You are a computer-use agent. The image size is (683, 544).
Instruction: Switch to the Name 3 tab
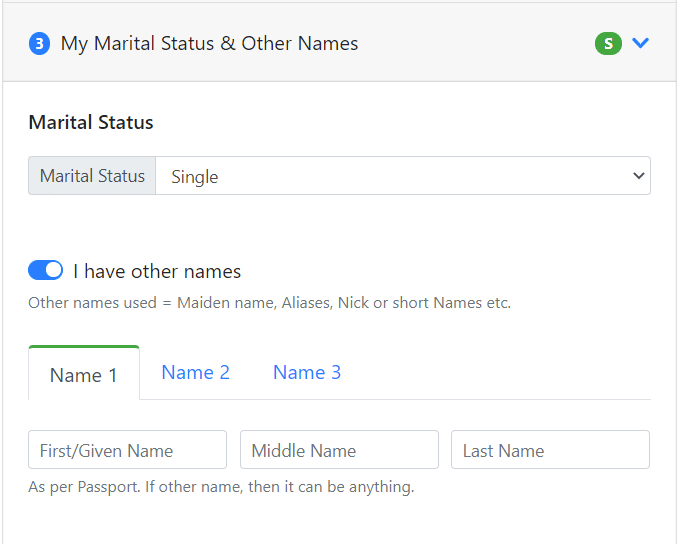[307, 372]
